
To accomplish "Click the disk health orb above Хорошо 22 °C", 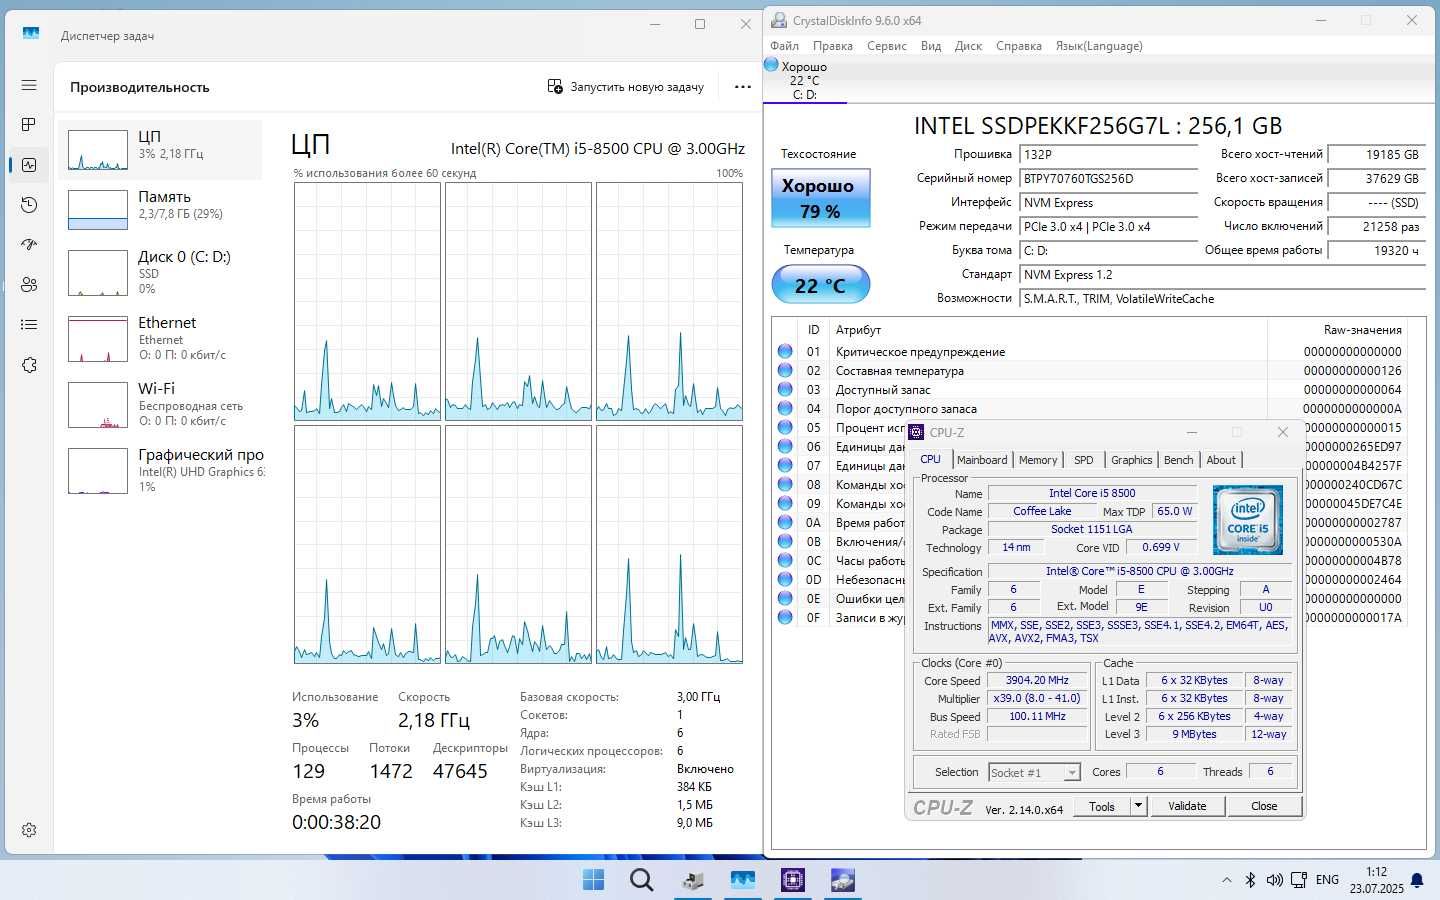I will point(771,65).
